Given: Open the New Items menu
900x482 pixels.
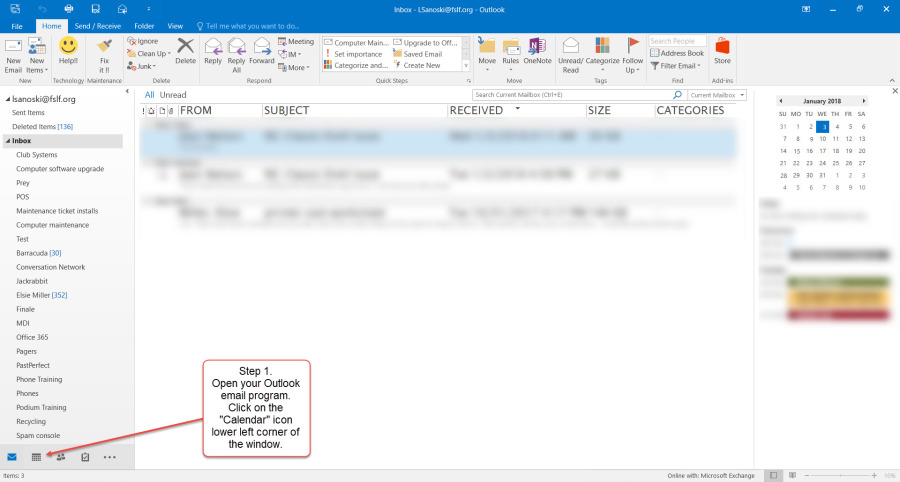Looking at the screenshot, I should tap(36, 56).
